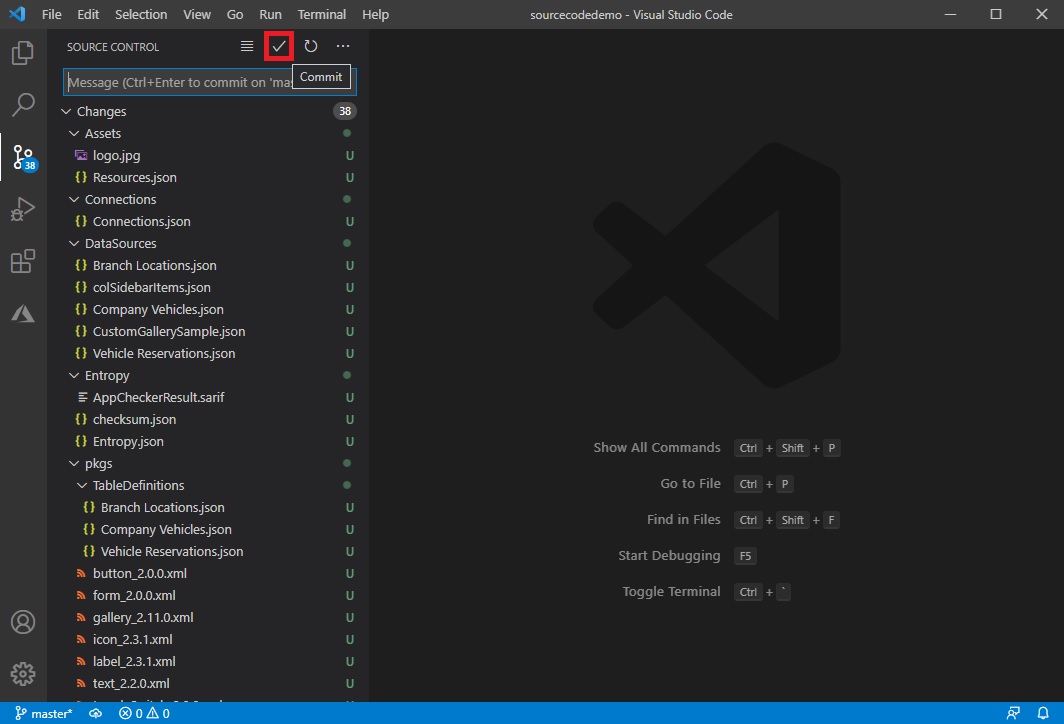Commit changes with the checkmark button
Viewport: 1064px width, 724px height.
tap(279, 46)
